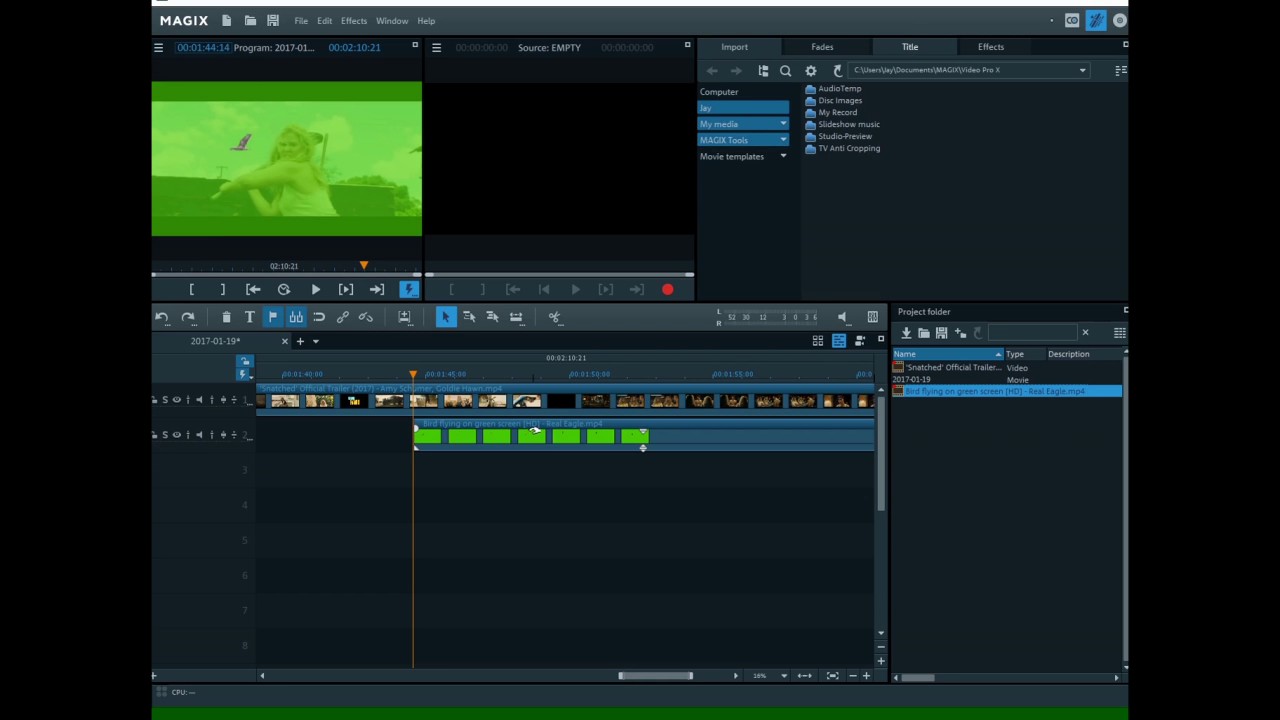Viewport: 1280px width, 720px height.
Task: Toggle the lightning performance button in program monitor
Action: pyautogui.click(x=408, y=290)
